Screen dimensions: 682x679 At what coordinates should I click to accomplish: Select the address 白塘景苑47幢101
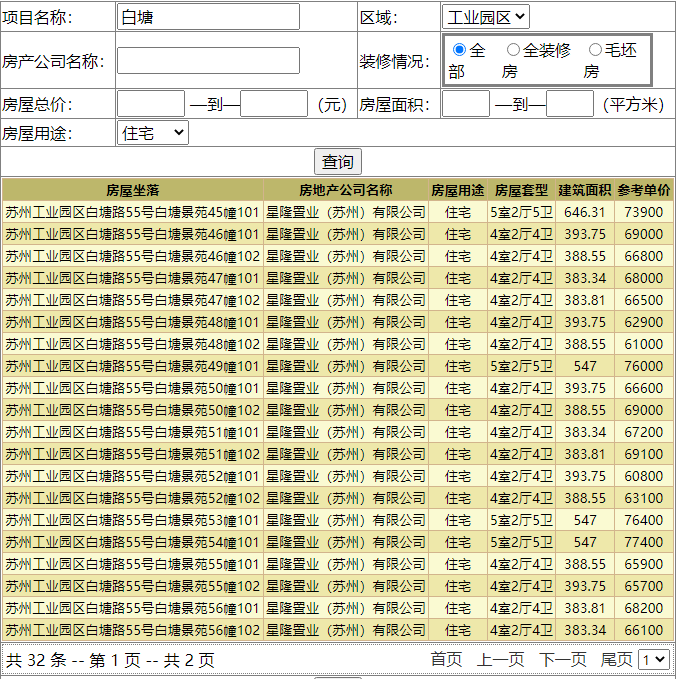[x=132, y=278]
